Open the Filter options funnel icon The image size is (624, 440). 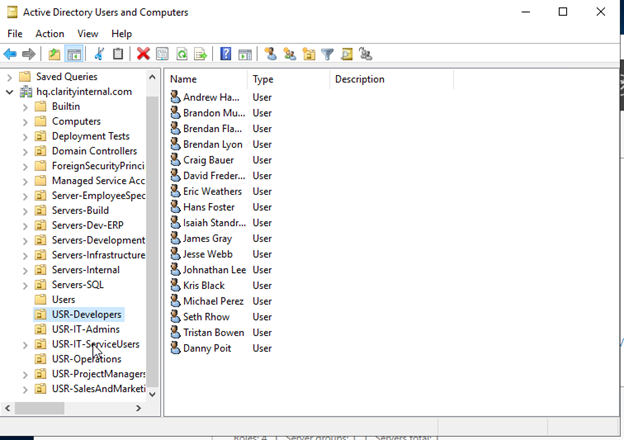[x=327, y=54]
